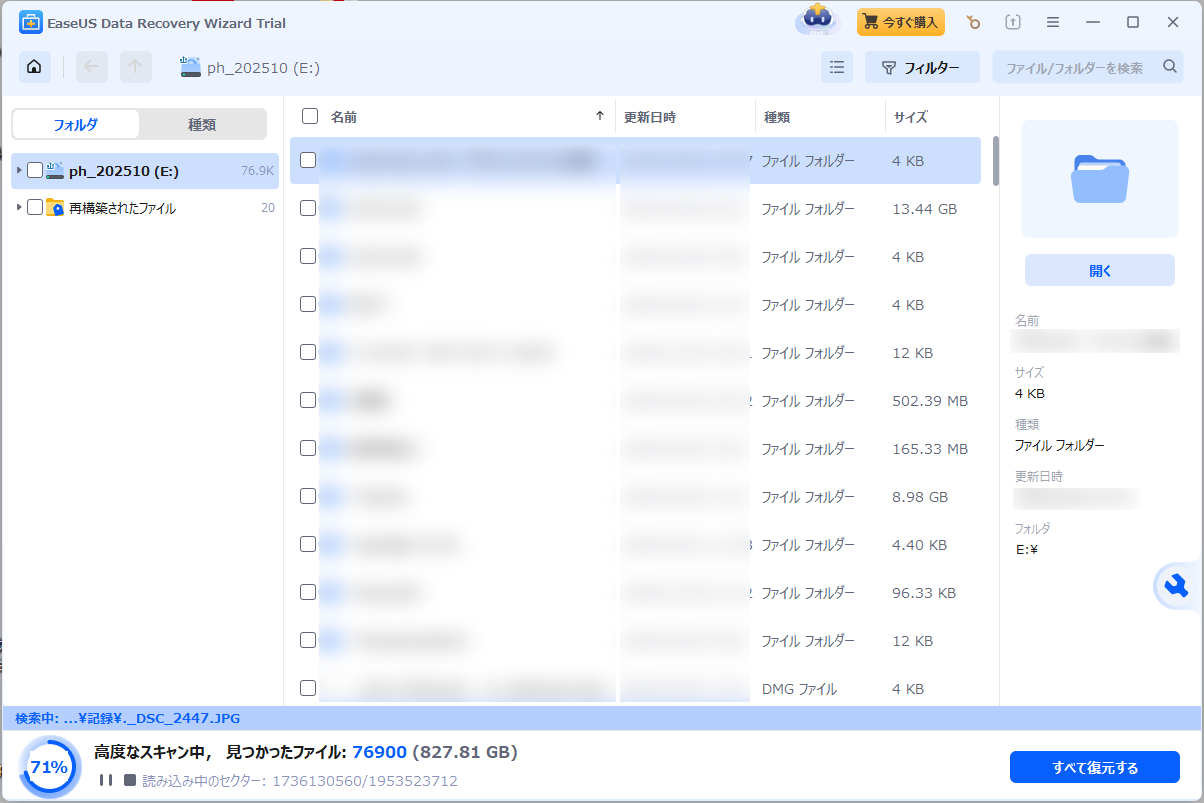Expand the ph_202510 (E:) tree node

coord(19,170)
